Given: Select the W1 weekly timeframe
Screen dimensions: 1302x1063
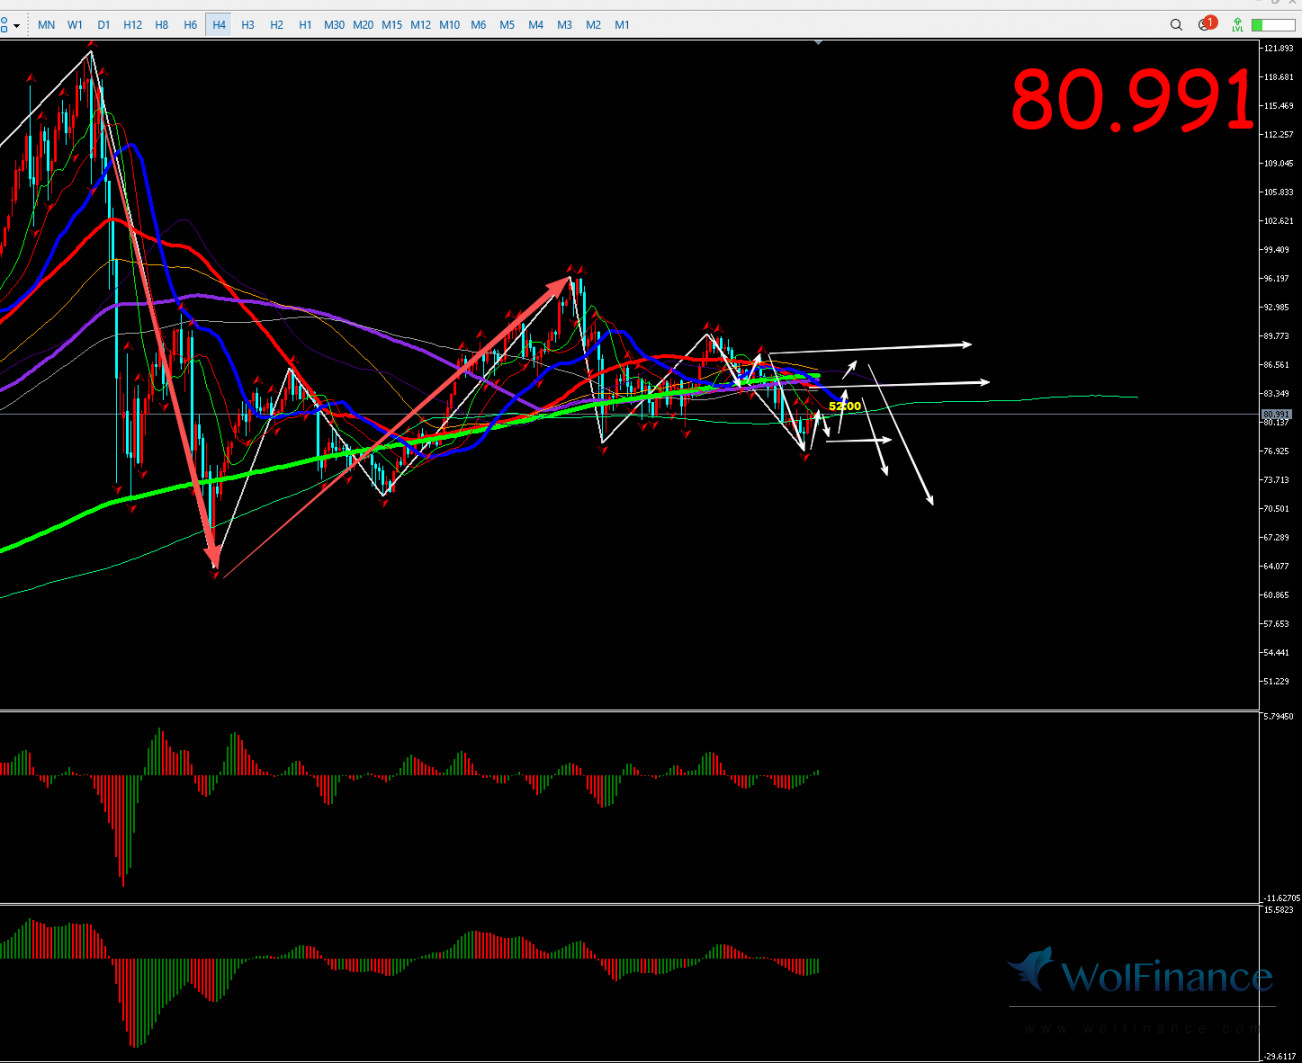Looking at the screenshot, I should point(75,25).
